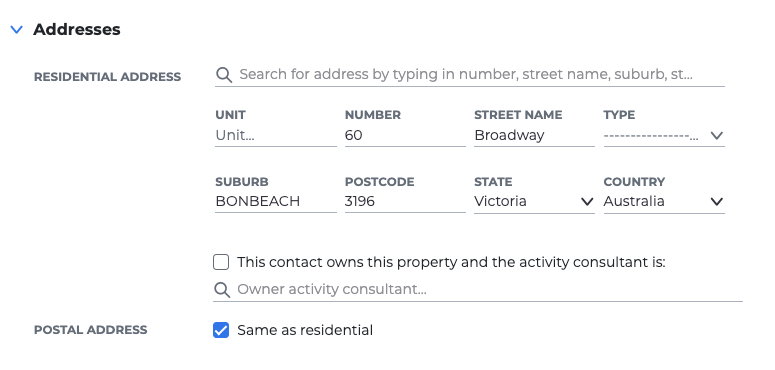Click the magnifier icon in address search
This screenshot has height=370, width=775.
click(224, 75)
